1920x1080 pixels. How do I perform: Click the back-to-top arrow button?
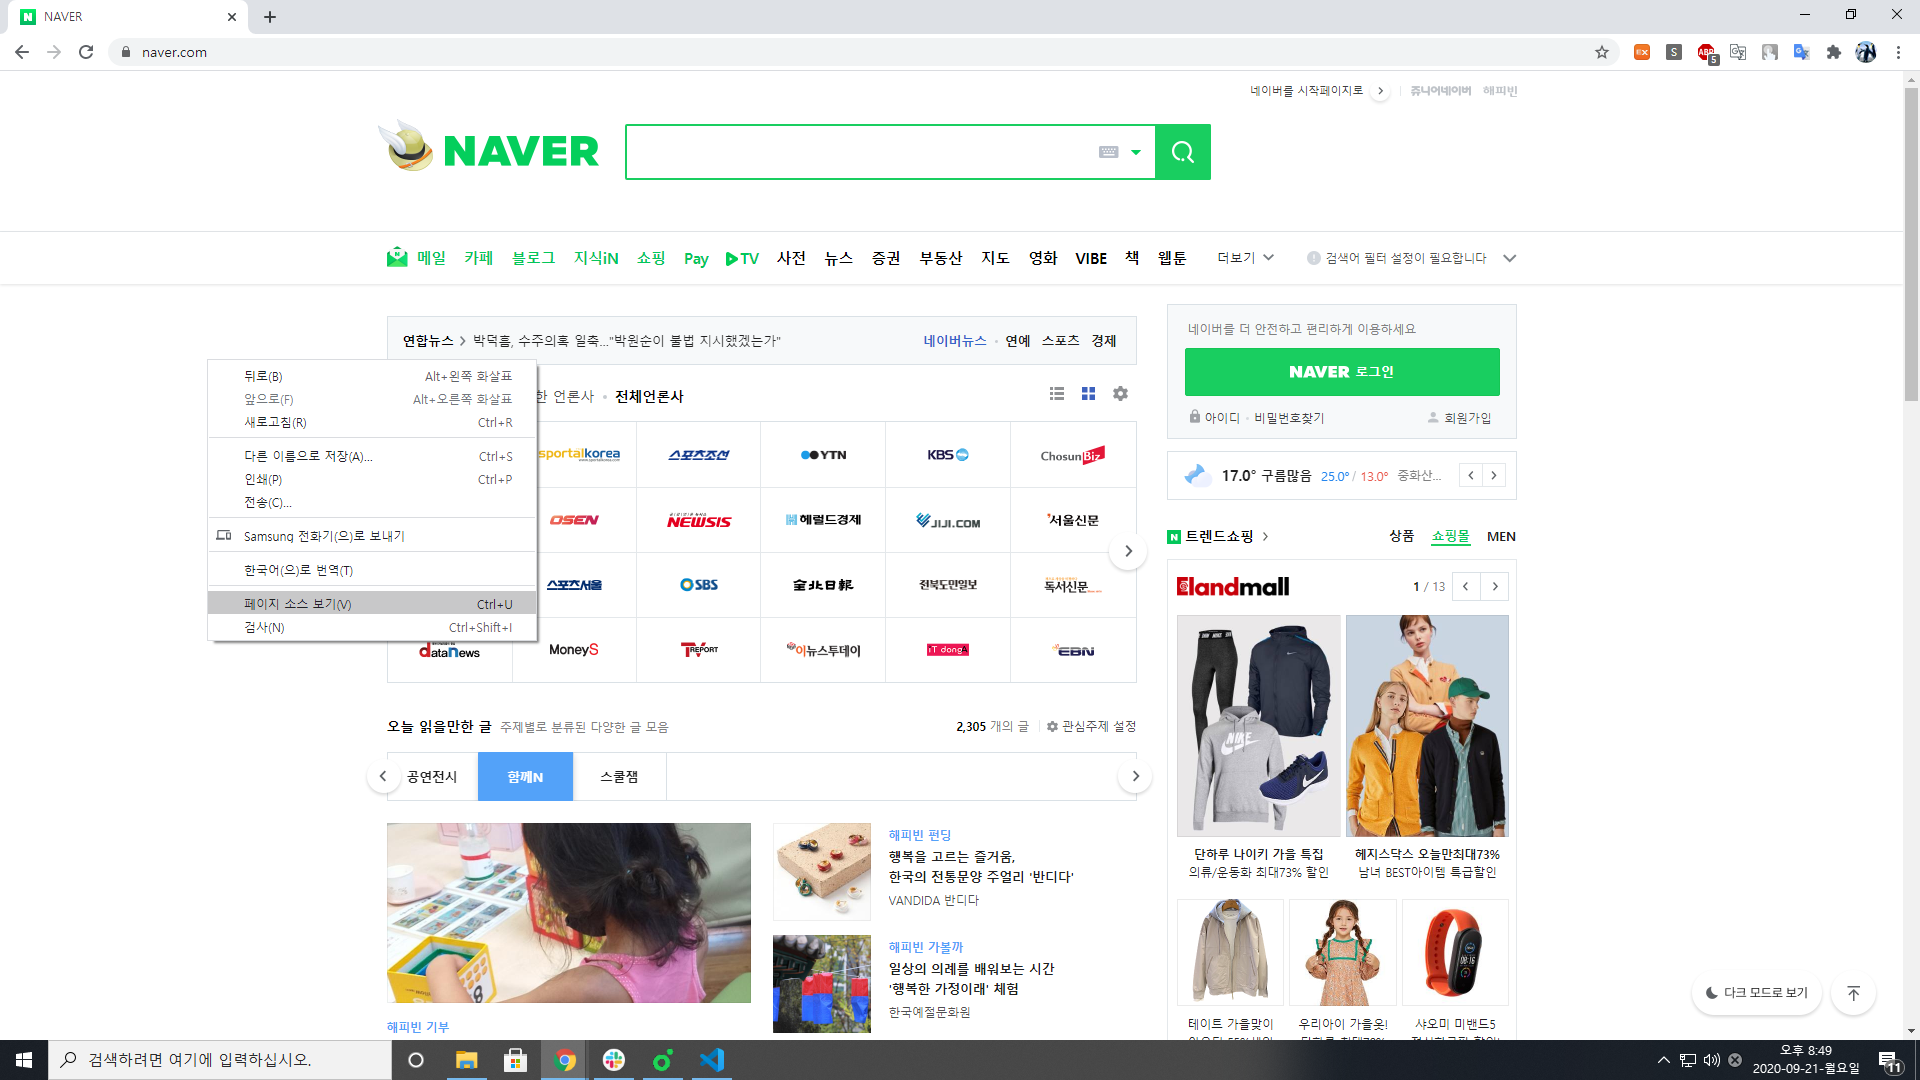[1853, 993]
